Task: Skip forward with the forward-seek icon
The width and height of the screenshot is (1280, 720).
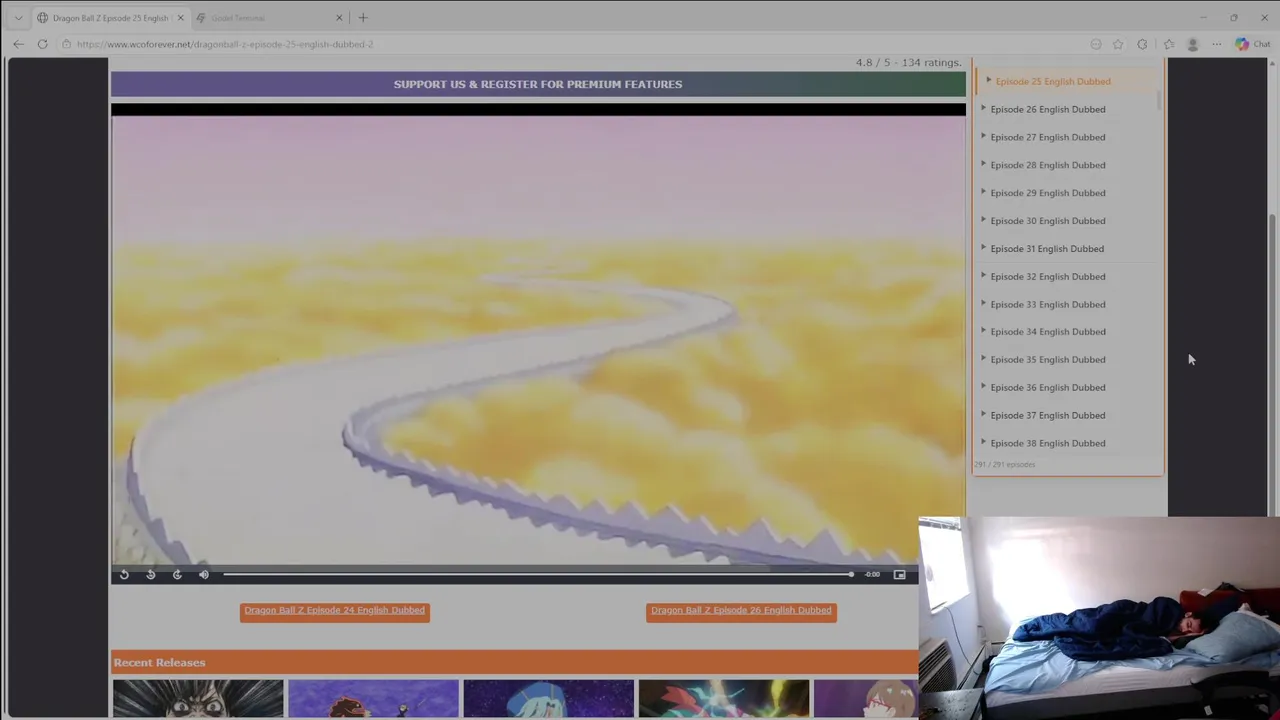Action: (x=177, y=574)
